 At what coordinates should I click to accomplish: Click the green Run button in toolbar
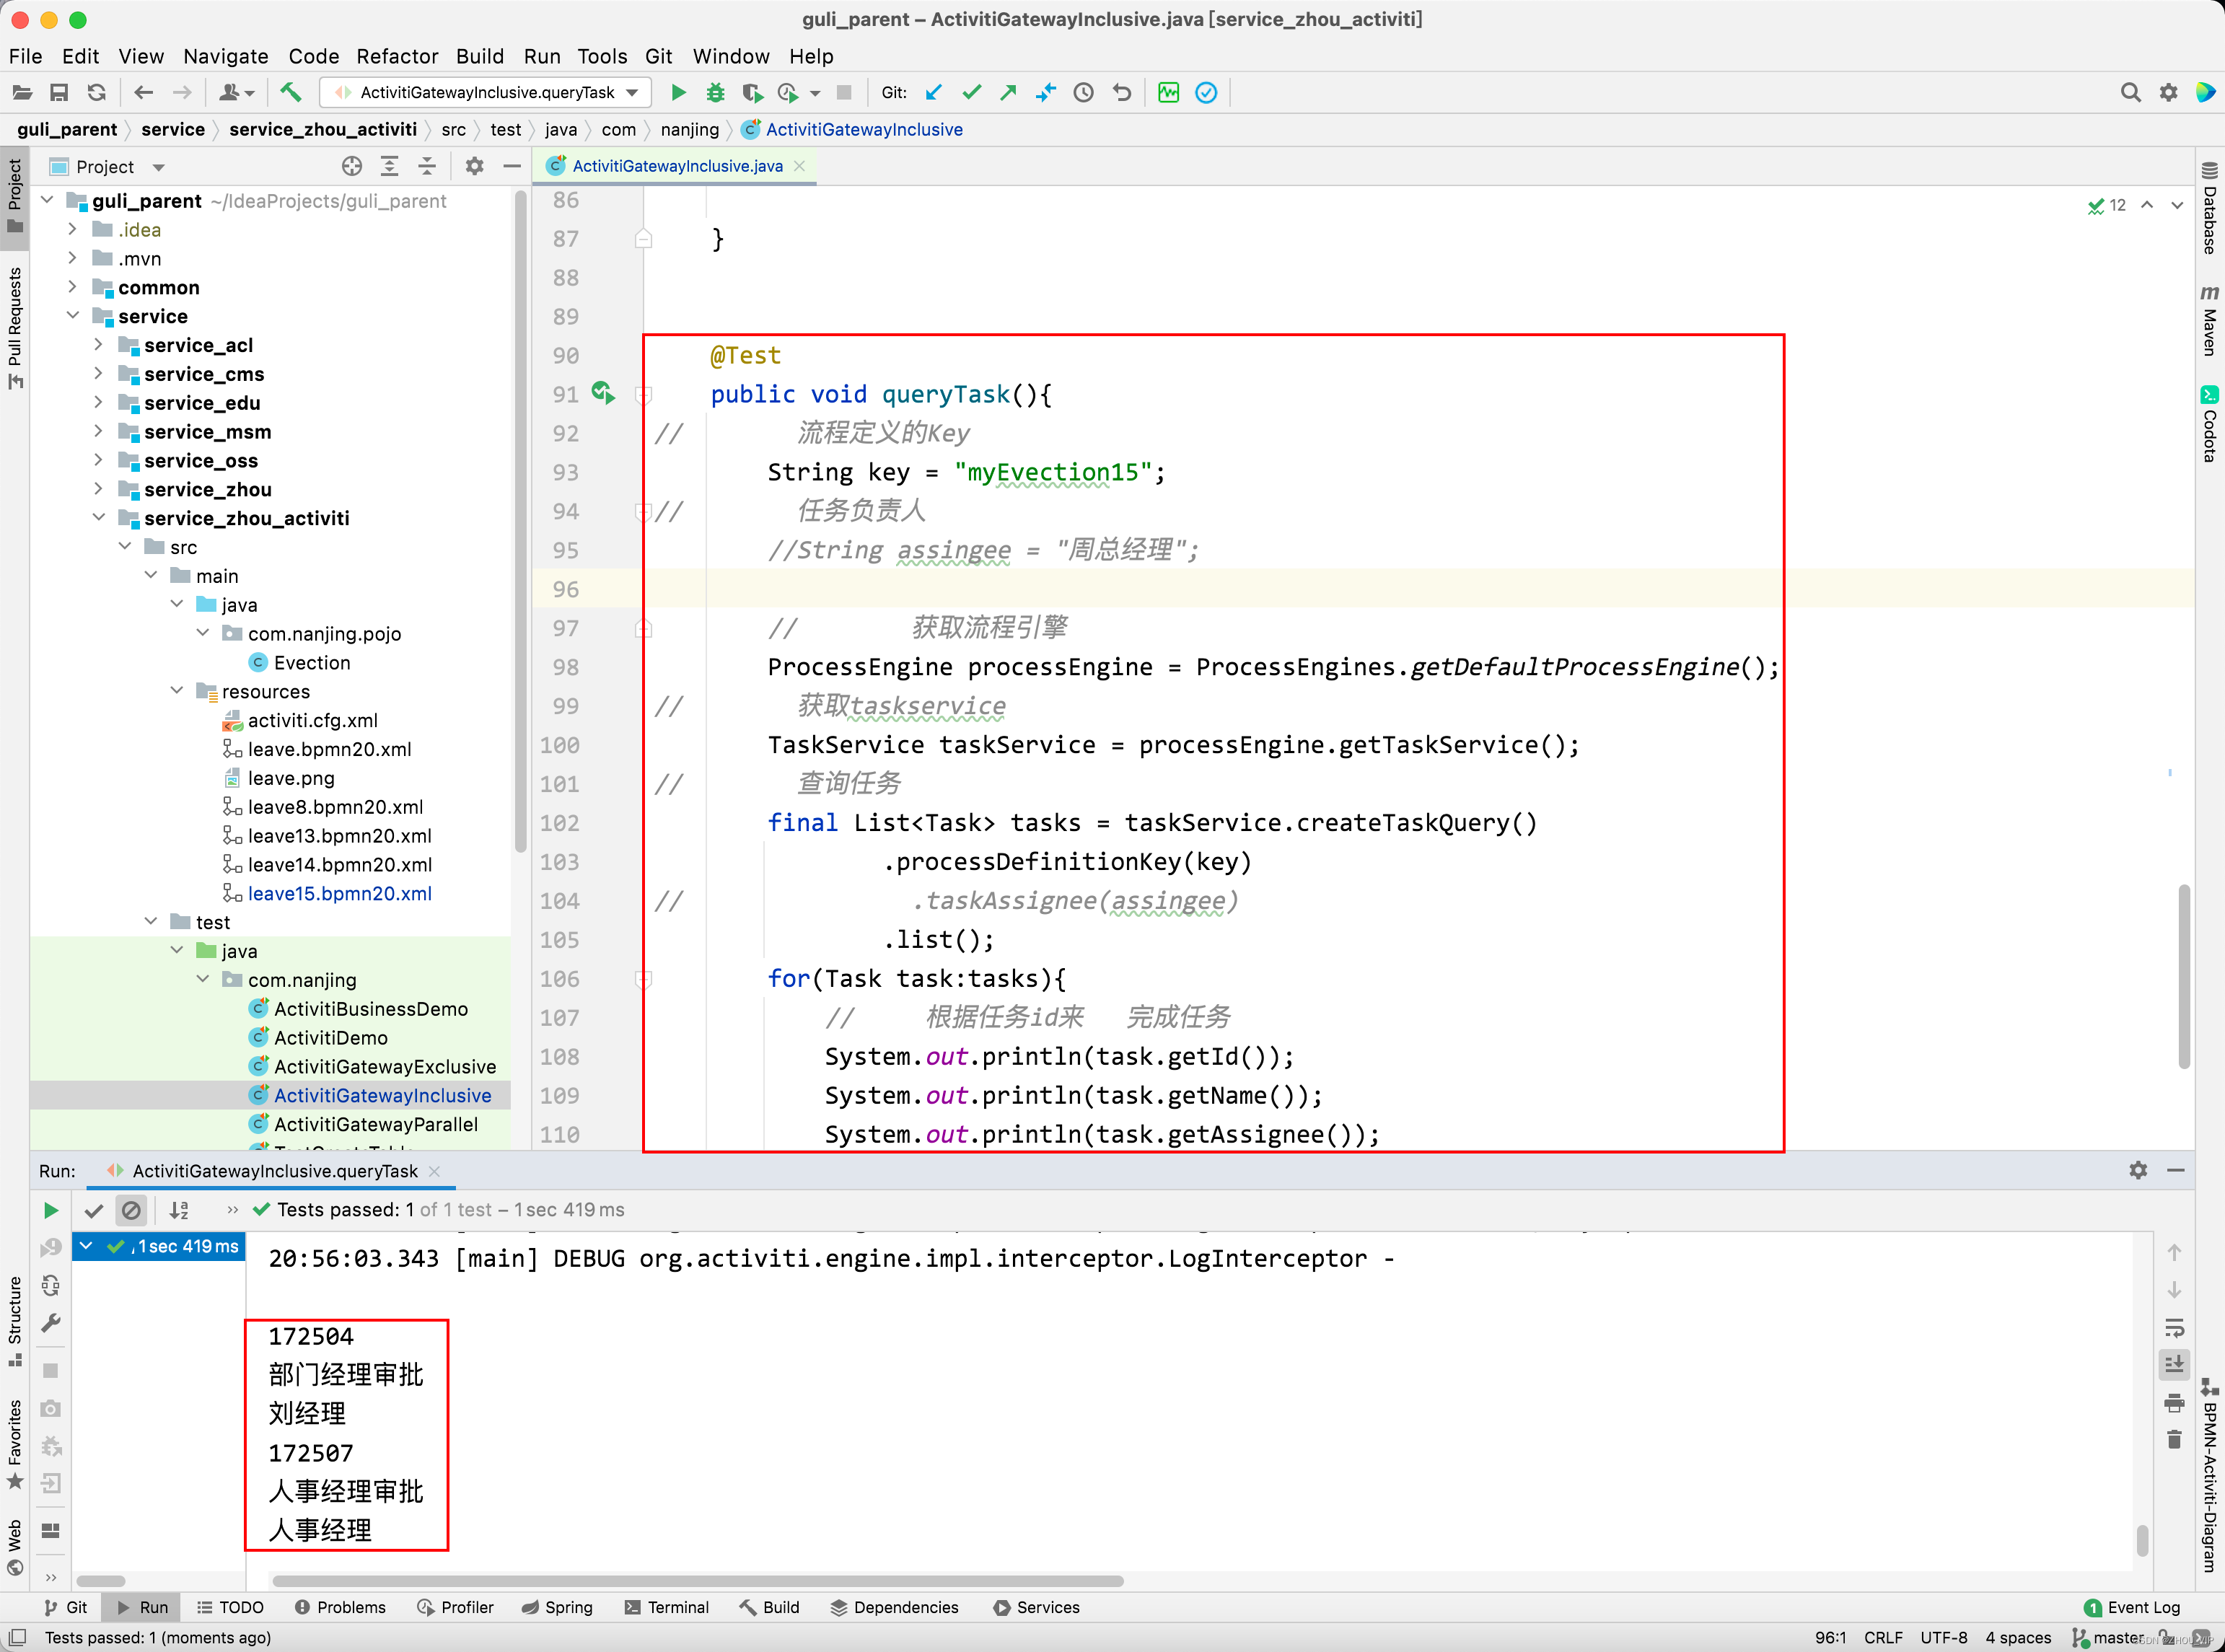click(678, 93)
